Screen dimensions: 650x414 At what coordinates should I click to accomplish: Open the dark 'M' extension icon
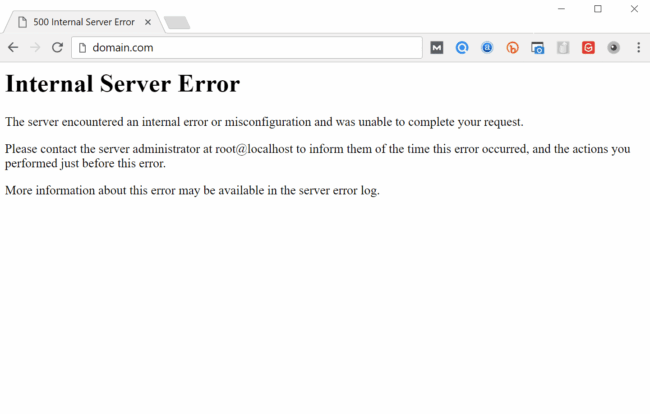(x=437, y=47)
